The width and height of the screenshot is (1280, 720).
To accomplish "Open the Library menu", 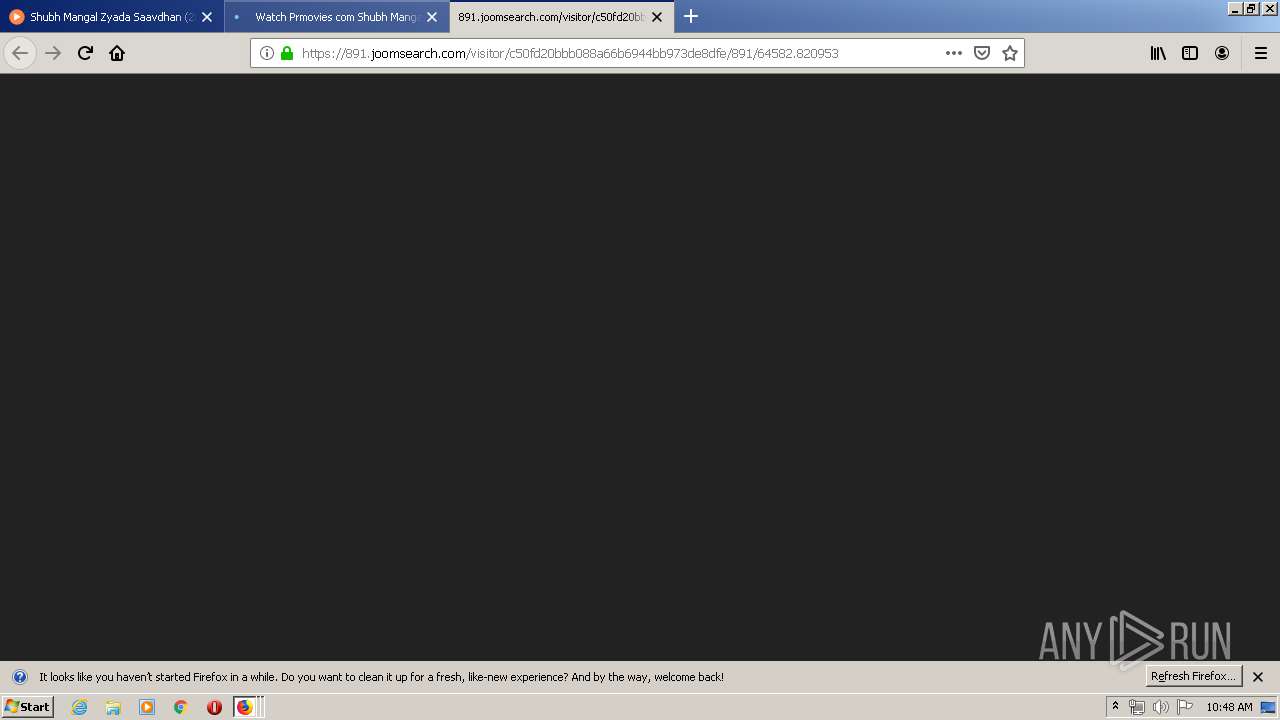I will tap(1158, 53).
